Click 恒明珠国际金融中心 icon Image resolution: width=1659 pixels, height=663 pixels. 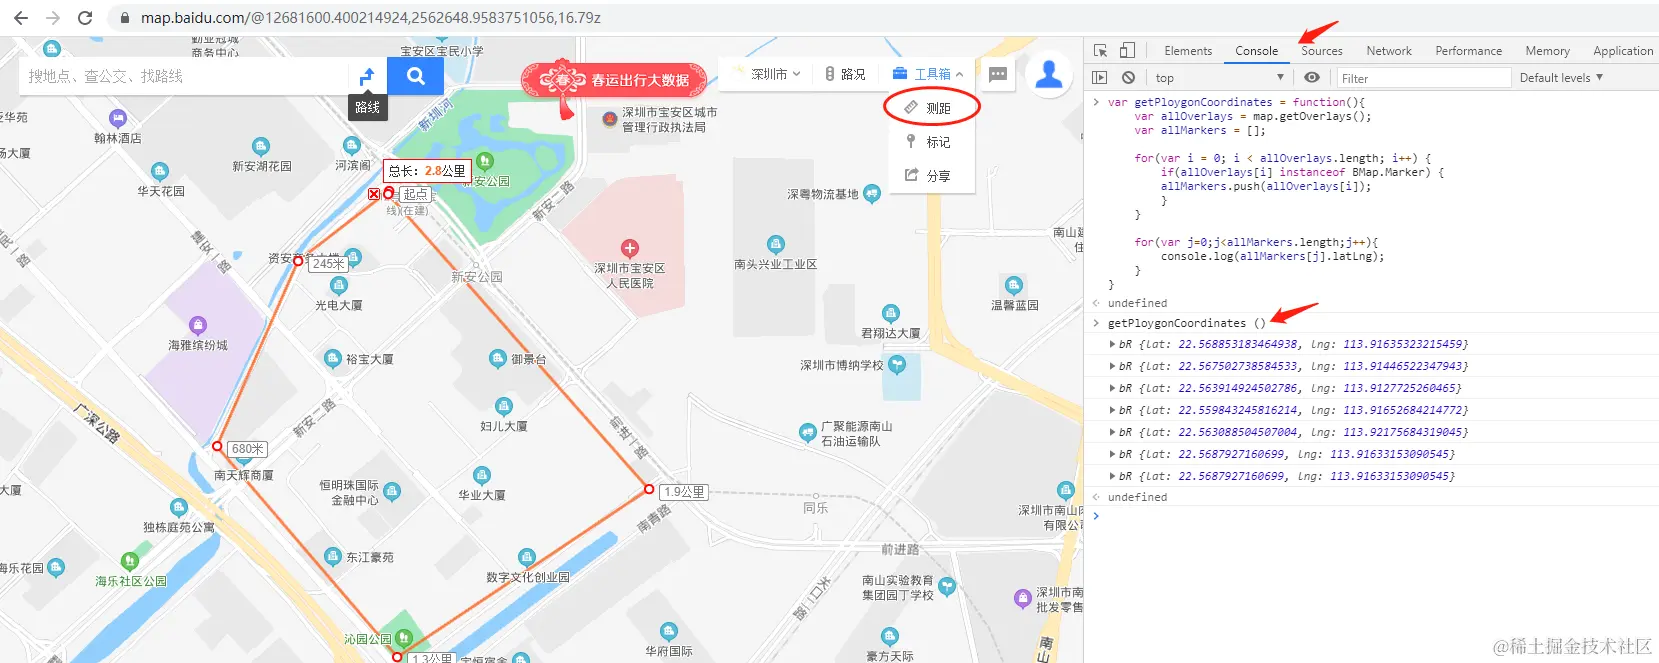pyautogui.click(x=392, y=491)
